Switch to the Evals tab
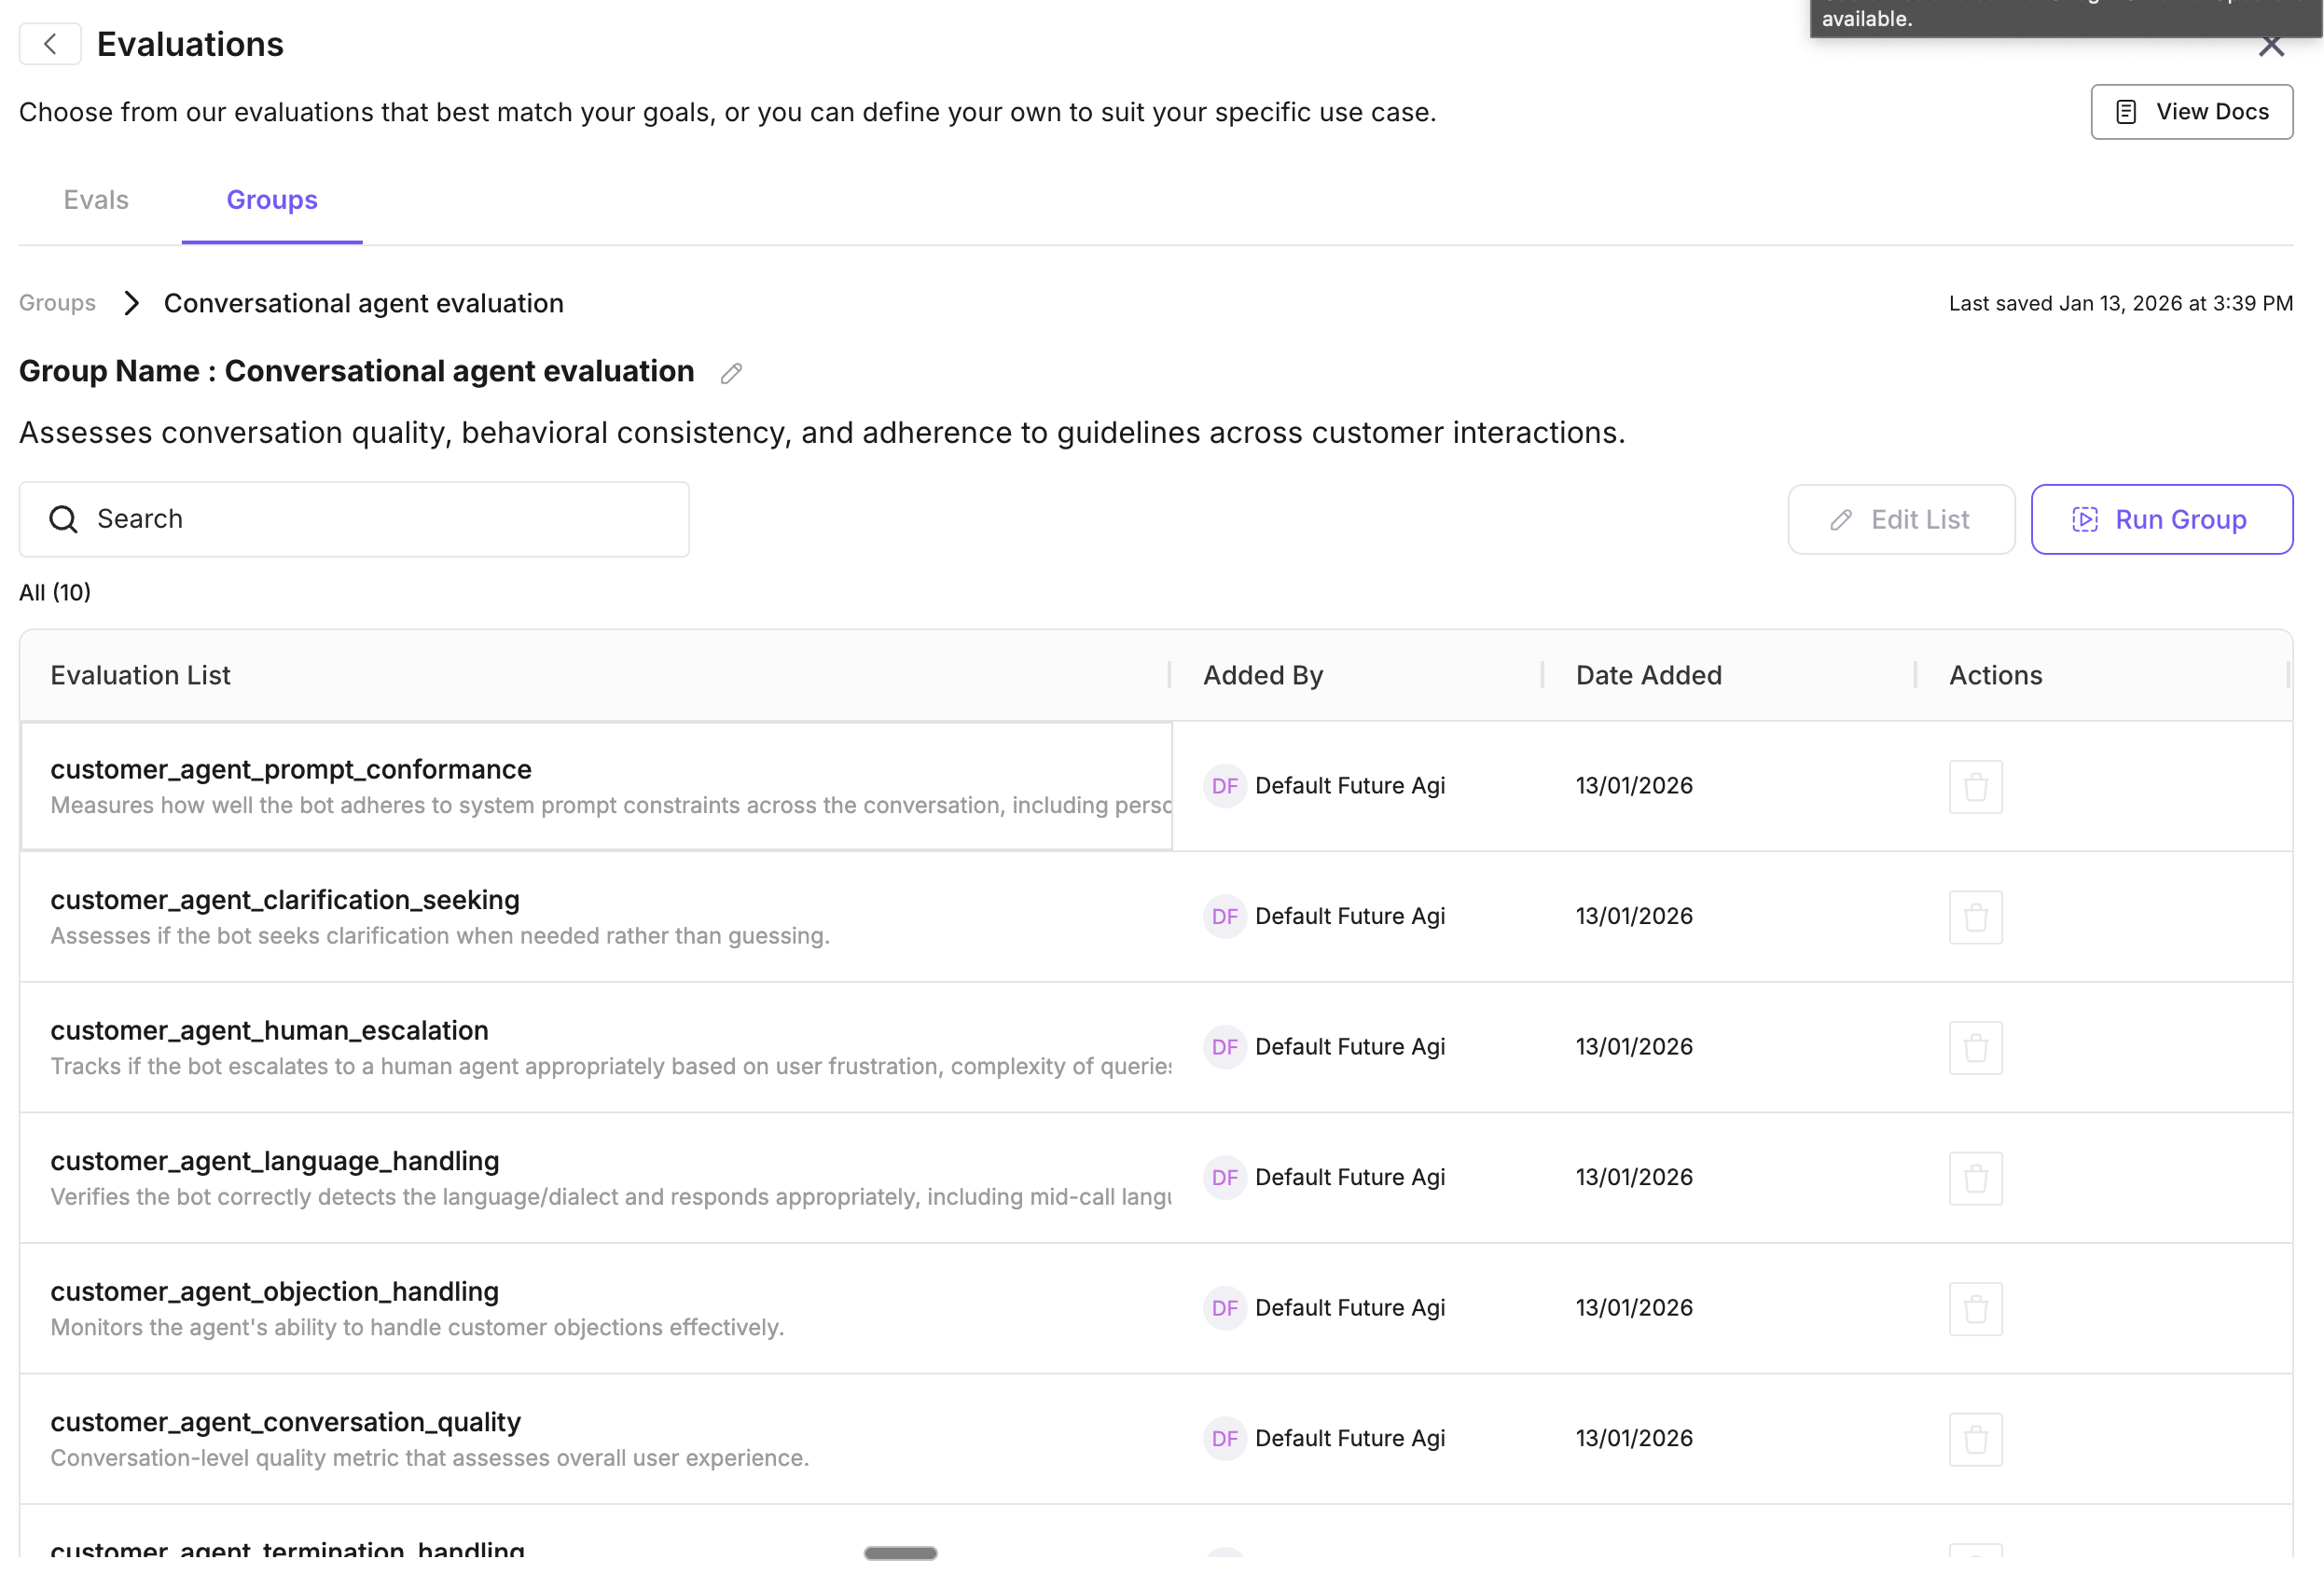2324x1587 pixels. pyautogui.click(x=96, y=200)
